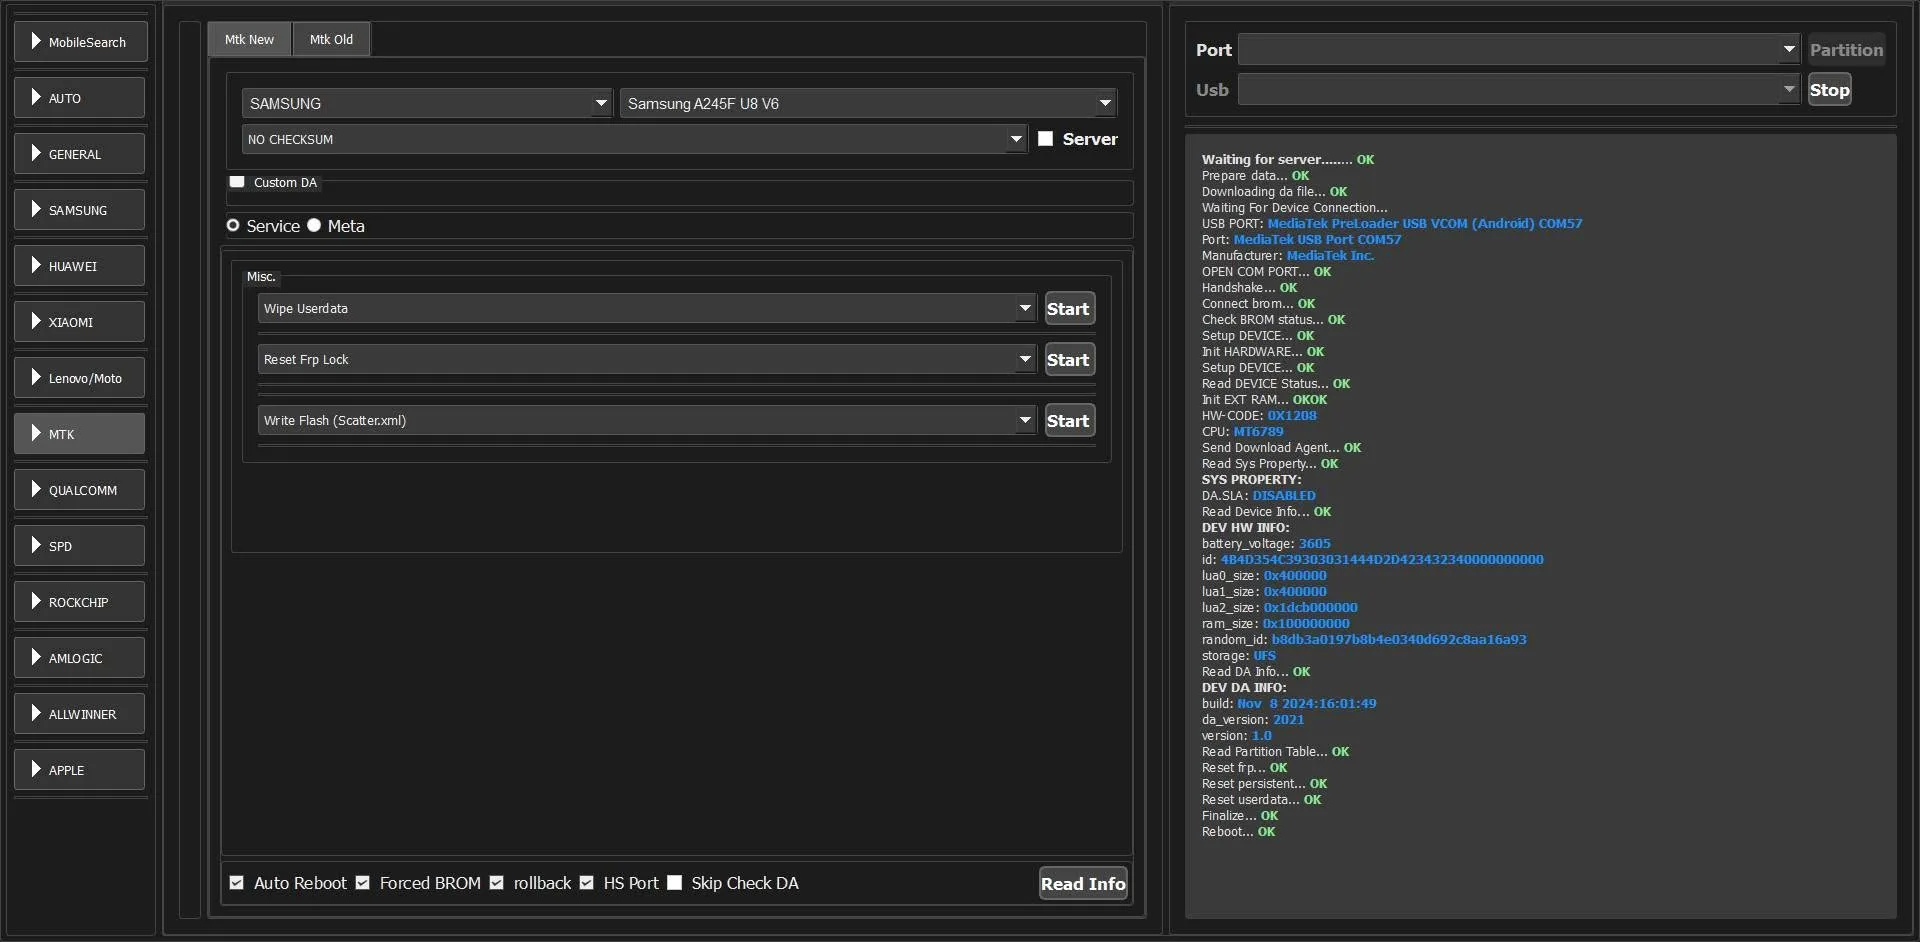Open the SAMSUNG sidebar section
Viewport: 1920px width, 942px height.
(x=80, y=210)
